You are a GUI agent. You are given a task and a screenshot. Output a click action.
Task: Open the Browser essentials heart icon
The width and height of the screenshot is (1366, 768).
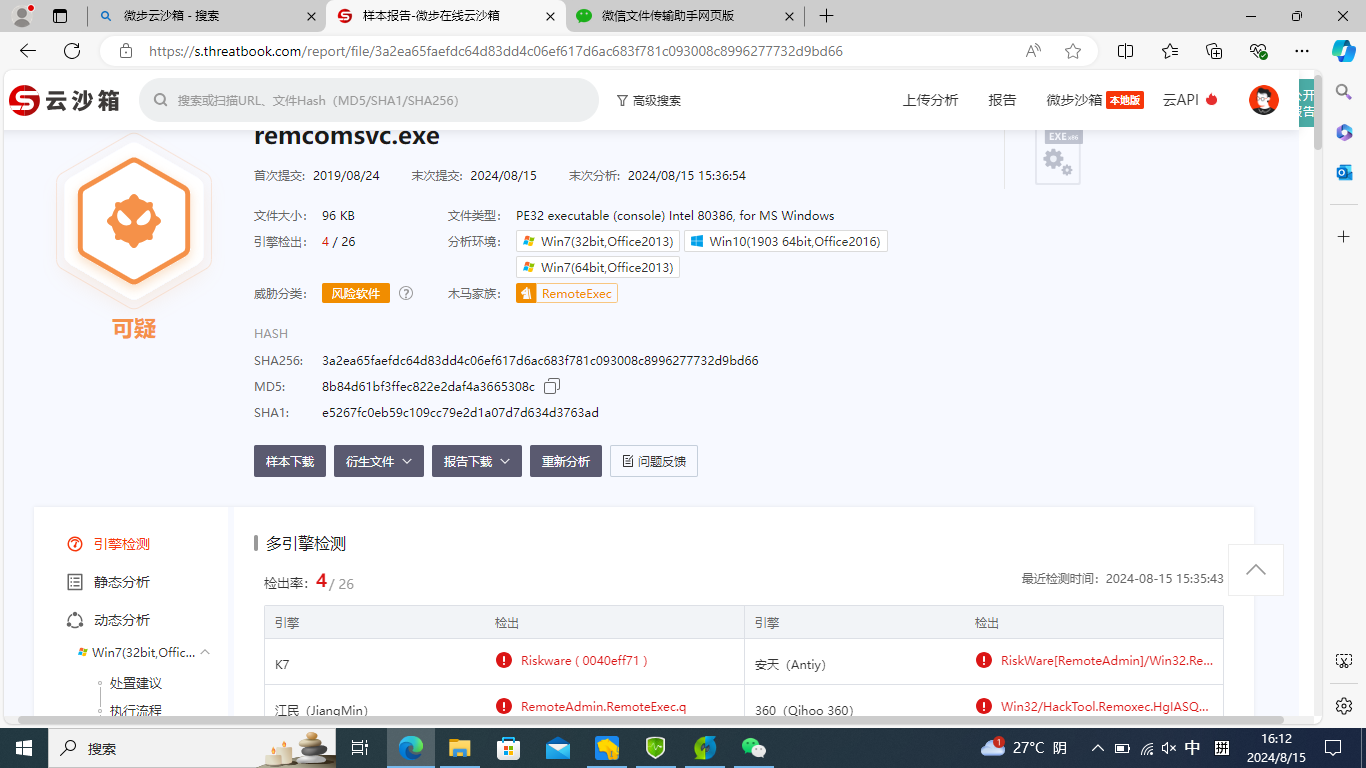coord(1258,51)
